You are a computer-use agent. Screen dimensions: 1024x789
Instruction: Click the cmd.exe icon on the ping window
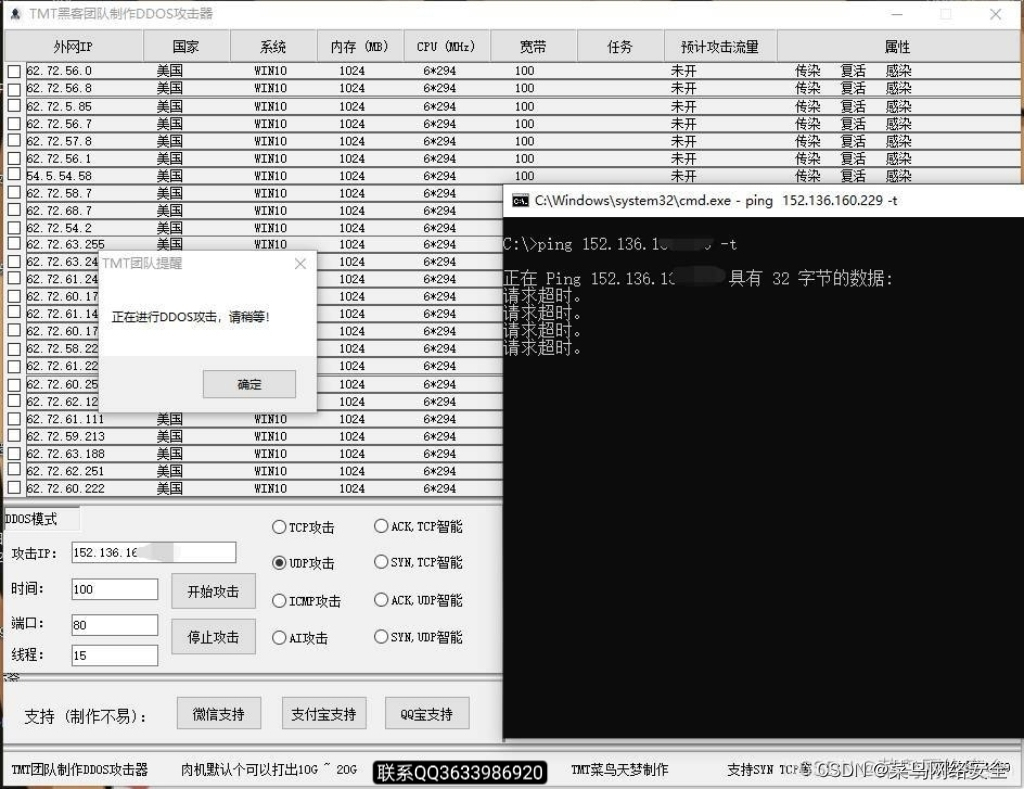click(521, 200)
